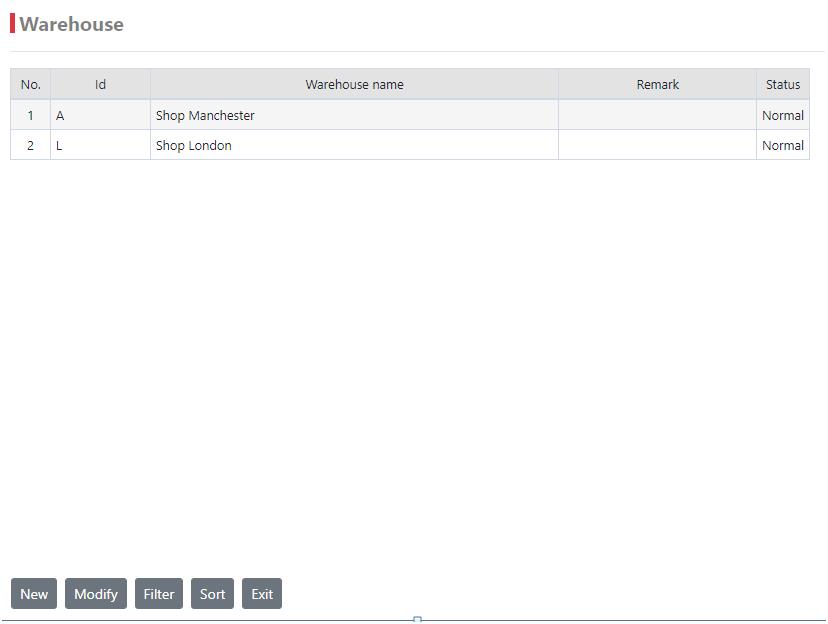Click the No. column header

(31, 84)
